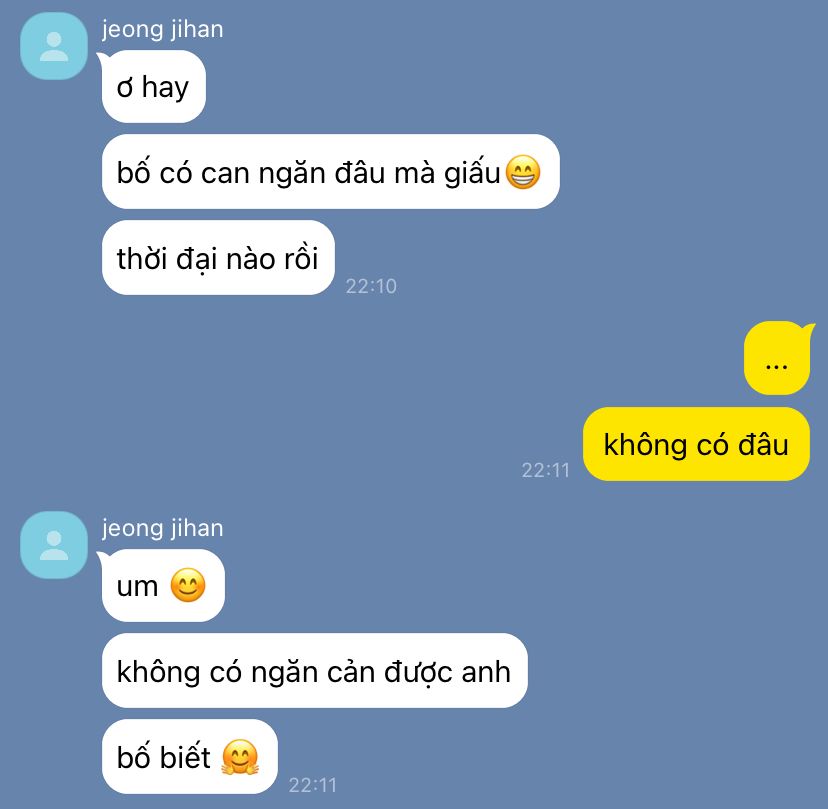Click the 22:11 timestamp after 'bố biết'
828x809 pixels.
[313, 785]
